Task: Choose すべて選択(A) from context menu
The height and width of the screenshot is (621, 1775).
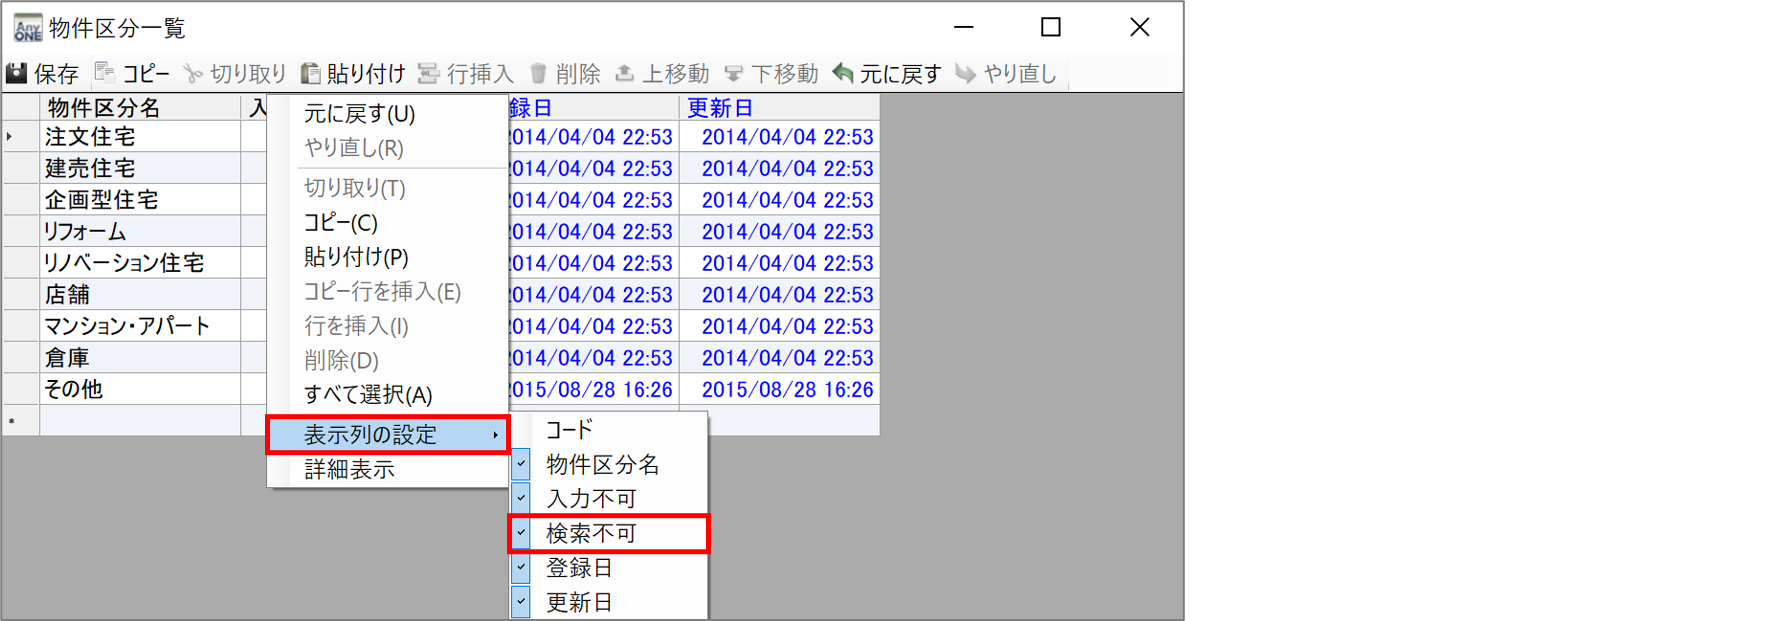Action: coord(368,395)
